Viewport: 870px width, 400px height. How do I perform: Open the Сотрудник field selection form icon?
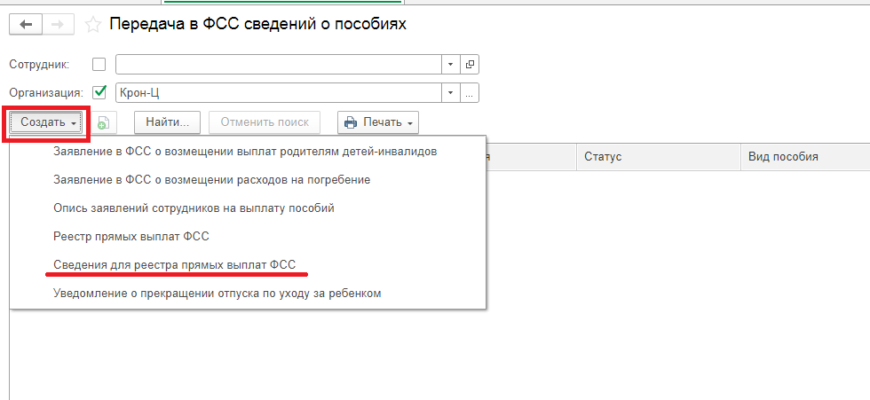tap(469, 64)
